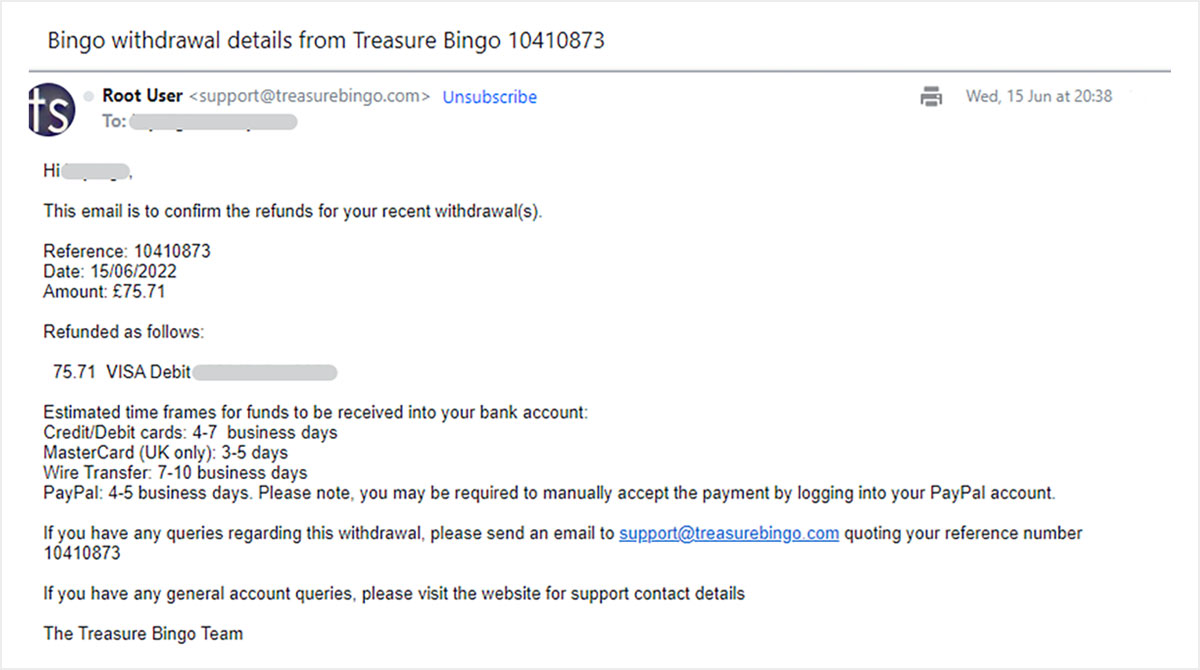Click the Wed, 15 Jun at 20:38 timestamp
This screenshot has height=670, width=1200.
[x=1039, y=97]
